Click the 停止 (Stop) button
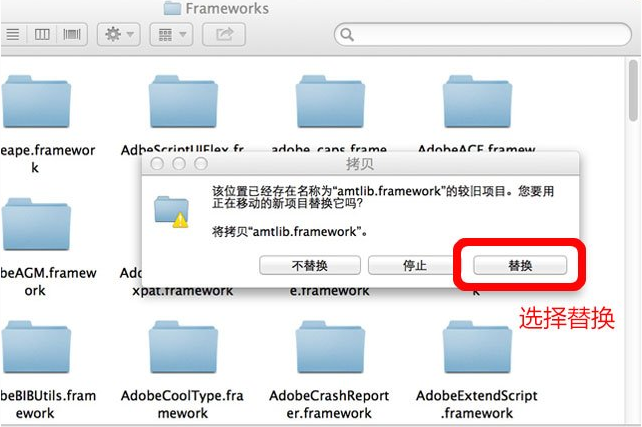The image size is (642, 427). point(414,266)
